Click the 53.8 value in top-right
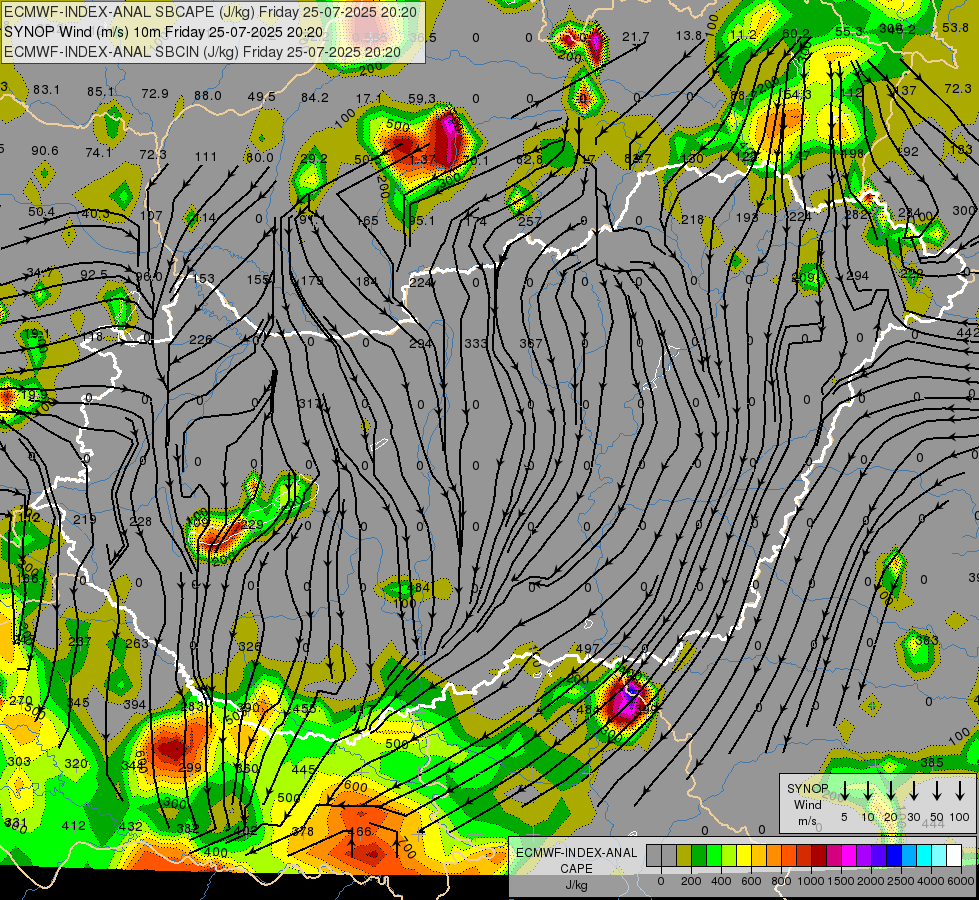This screenshot has width=979, height=900. point(955,27)
